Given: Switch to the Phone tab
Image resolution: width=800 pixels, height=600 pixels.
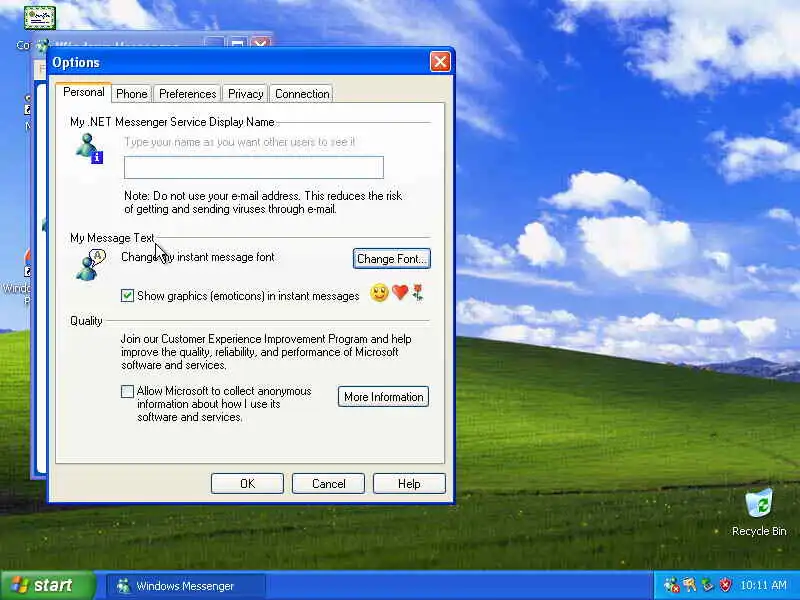Looking at the screenshot, I should click(132, 94).
